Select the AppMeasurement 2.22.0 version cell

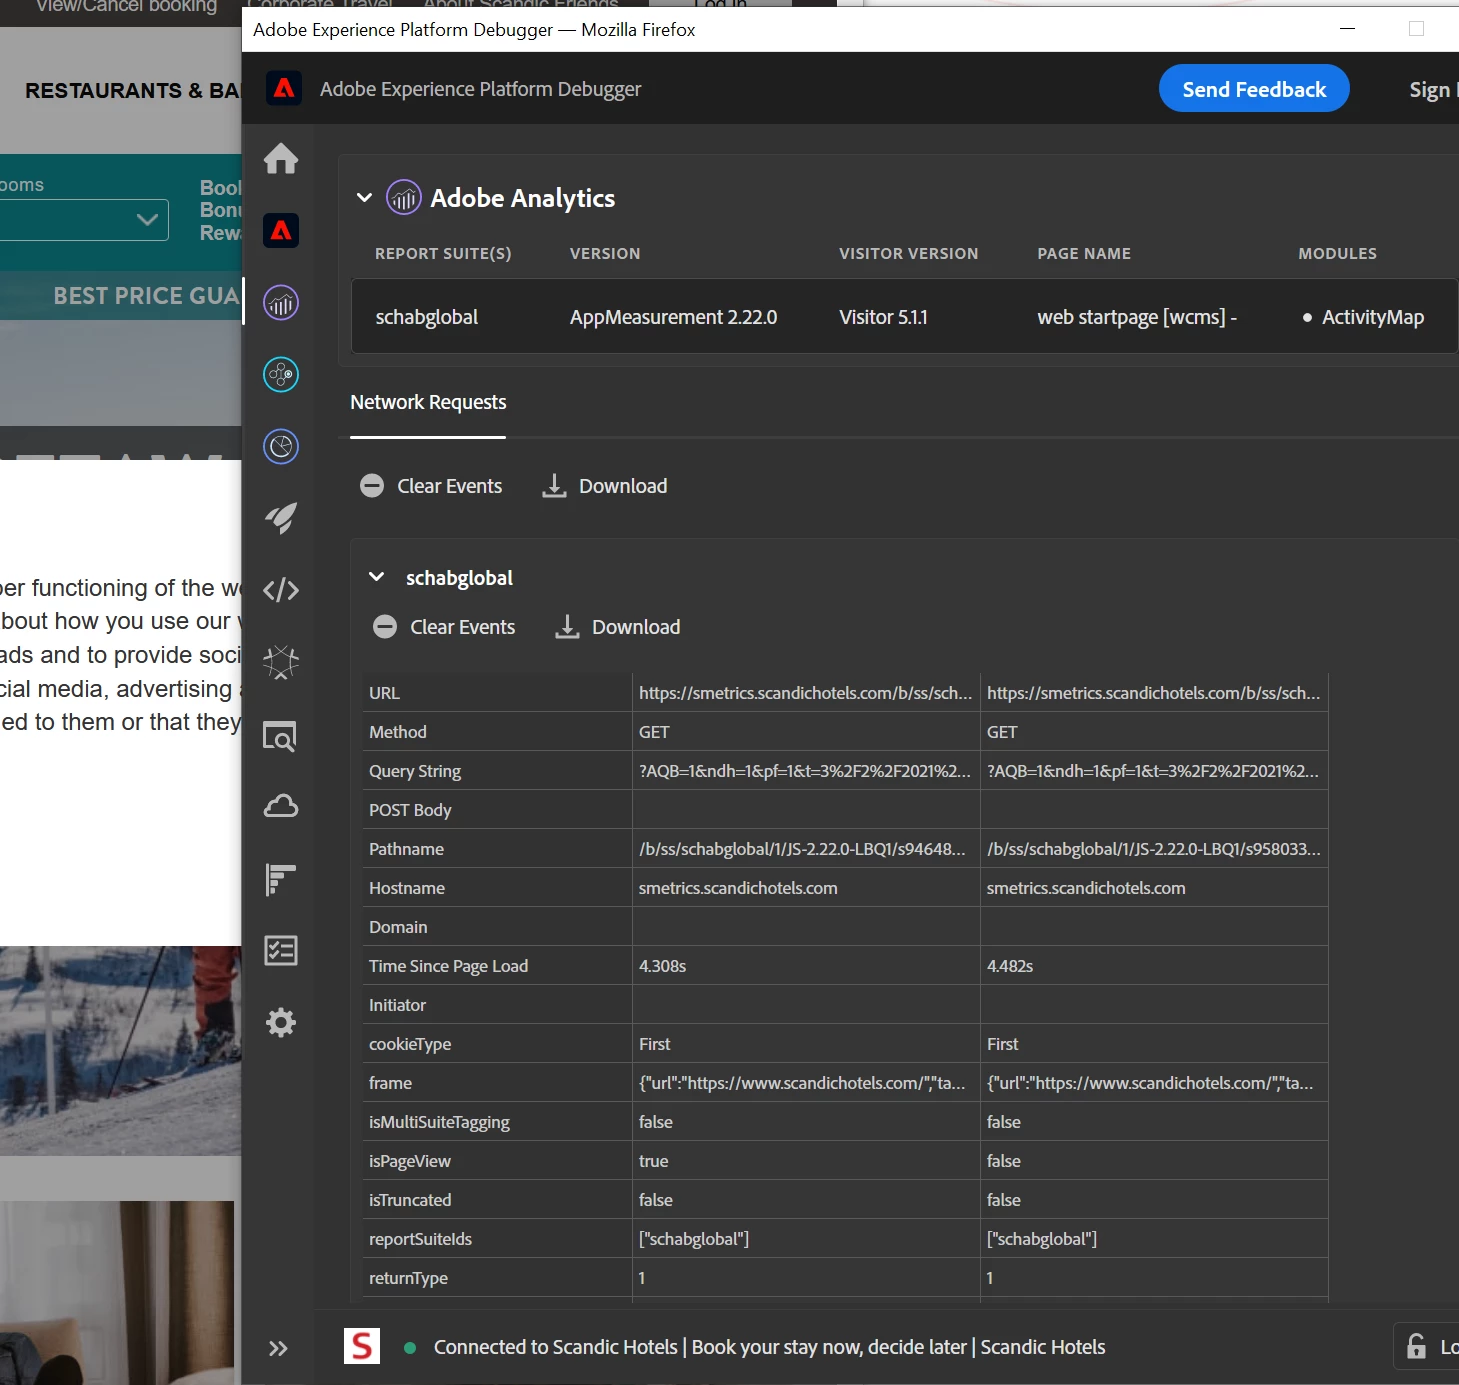pos(673,317)
